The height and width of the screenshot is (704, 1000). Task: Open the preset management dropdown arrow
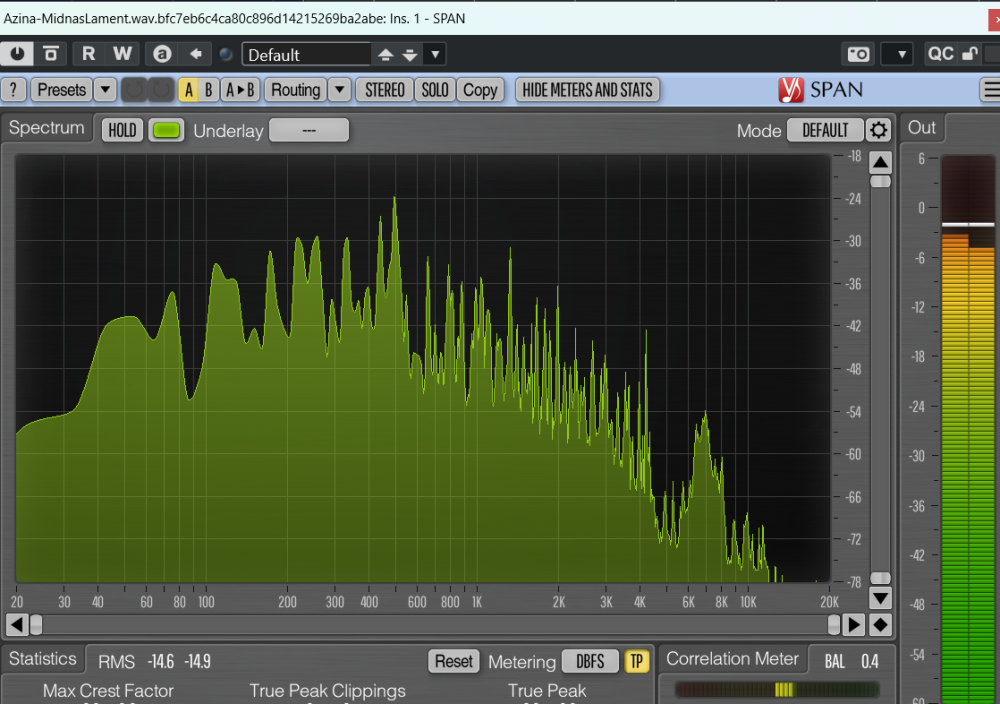point(435,54)
